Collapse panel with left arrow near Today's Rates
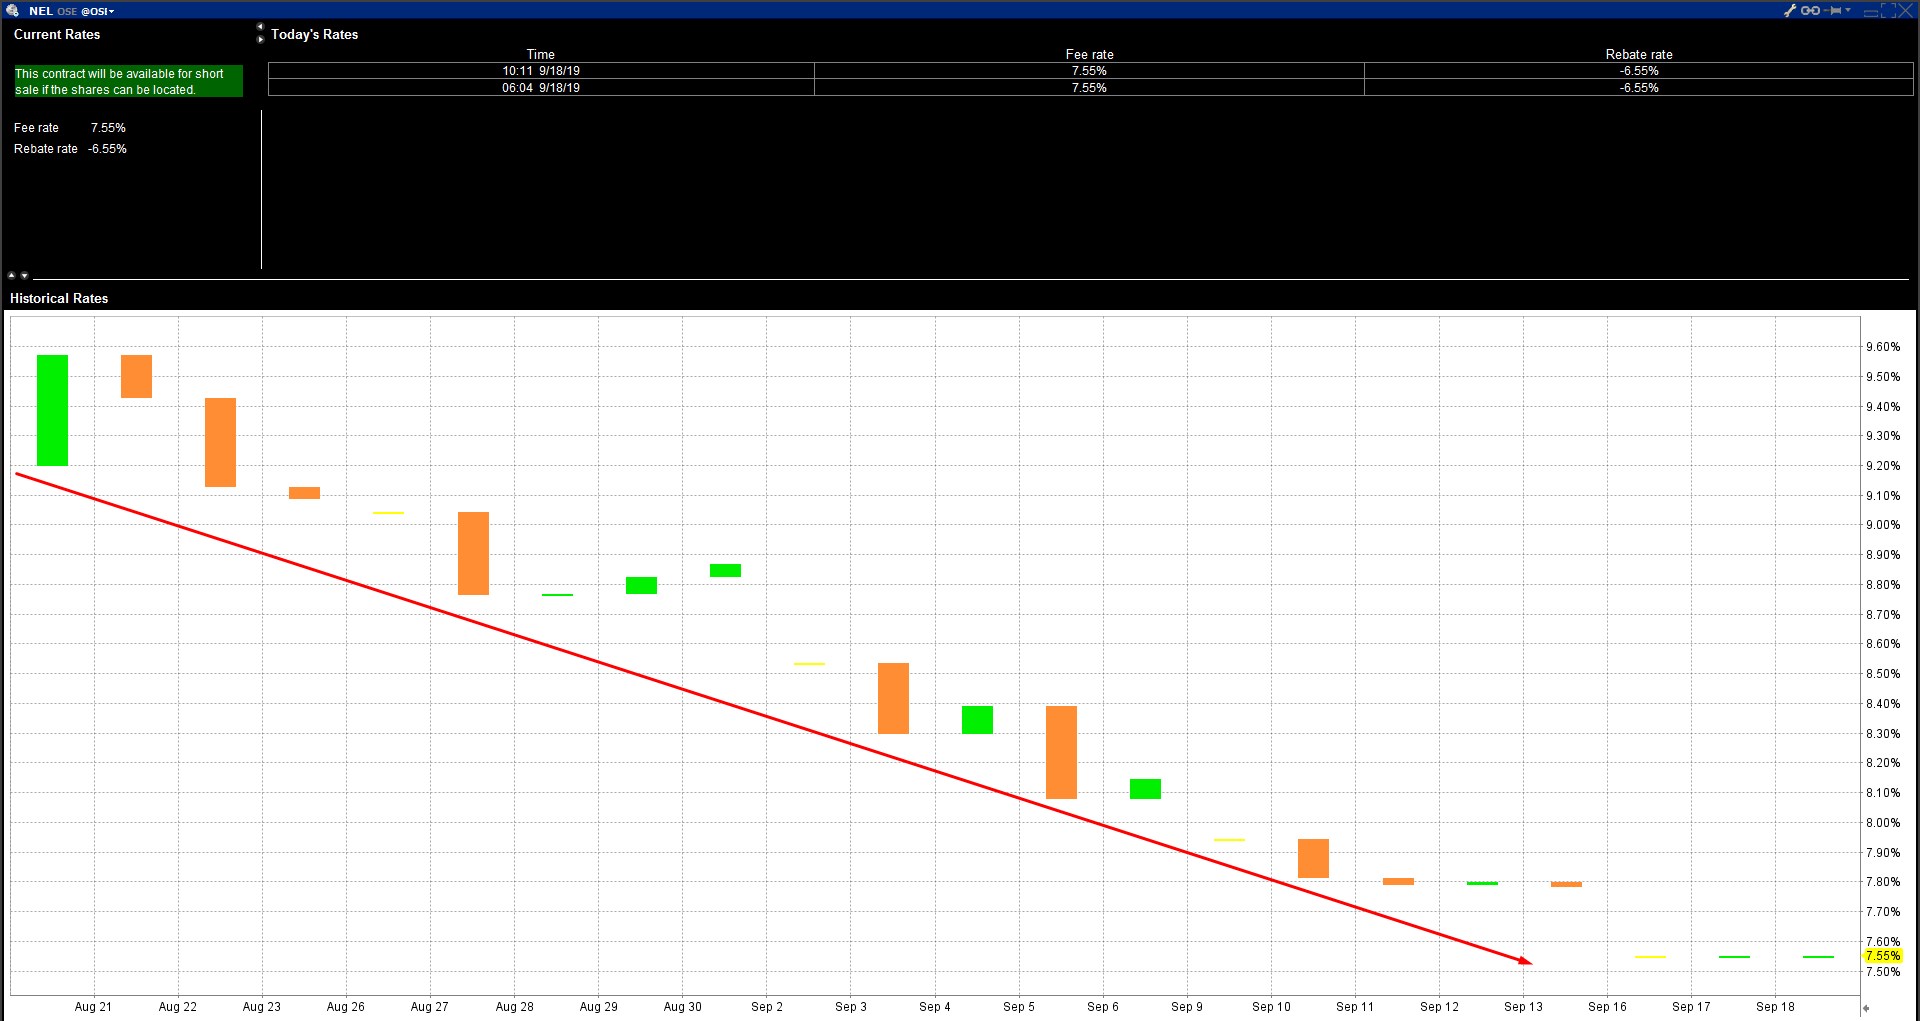Image resolution: width=1920 pixels, height=1021 pixels. point(260,27)
